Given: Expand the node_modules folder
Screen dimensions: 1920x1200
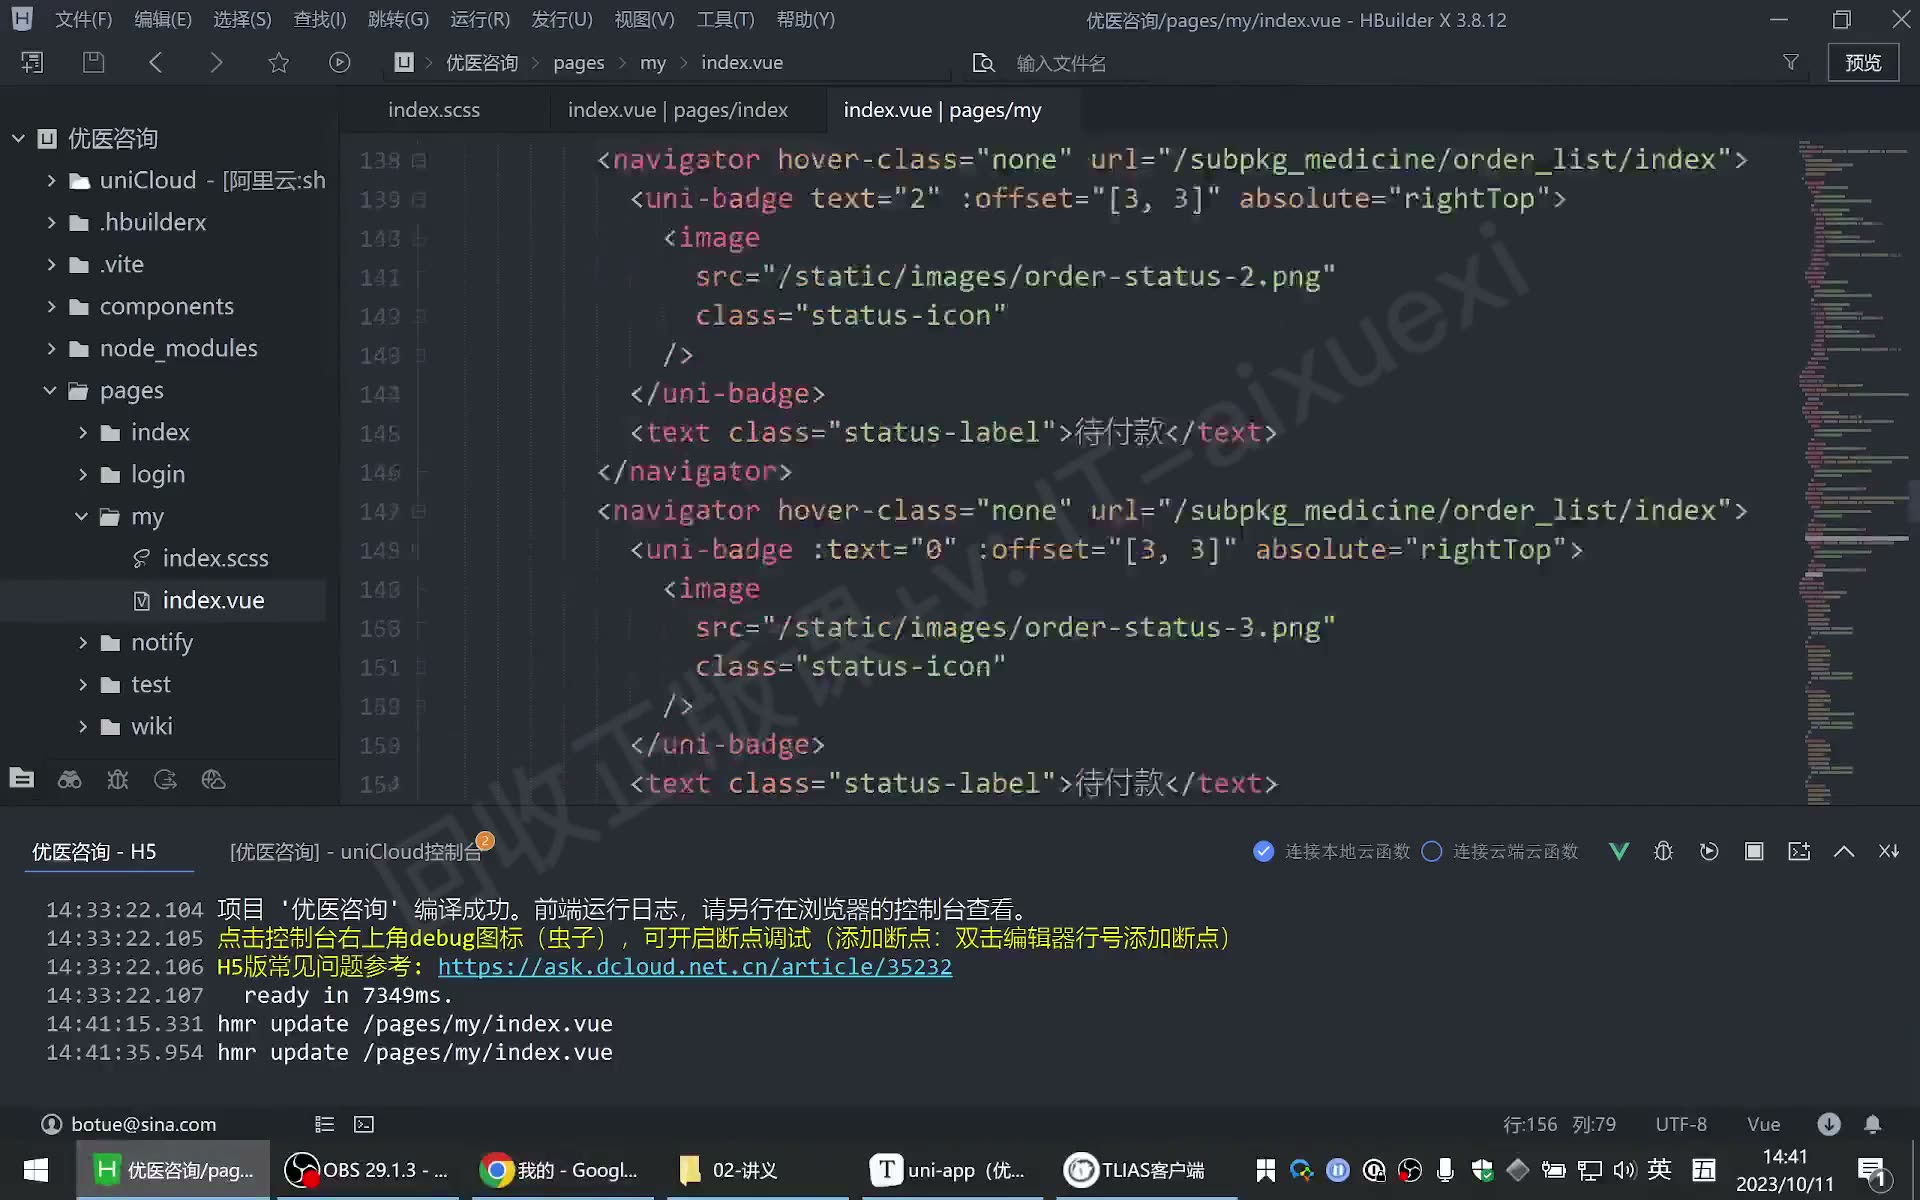Looking at the screenshot, I should coord(51,348).
